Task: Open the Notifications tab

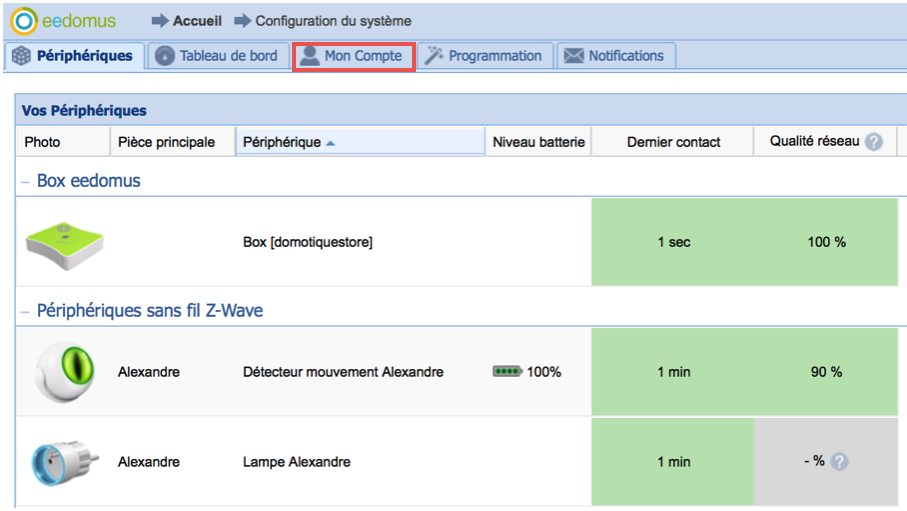Action: (x=615, y=56)
